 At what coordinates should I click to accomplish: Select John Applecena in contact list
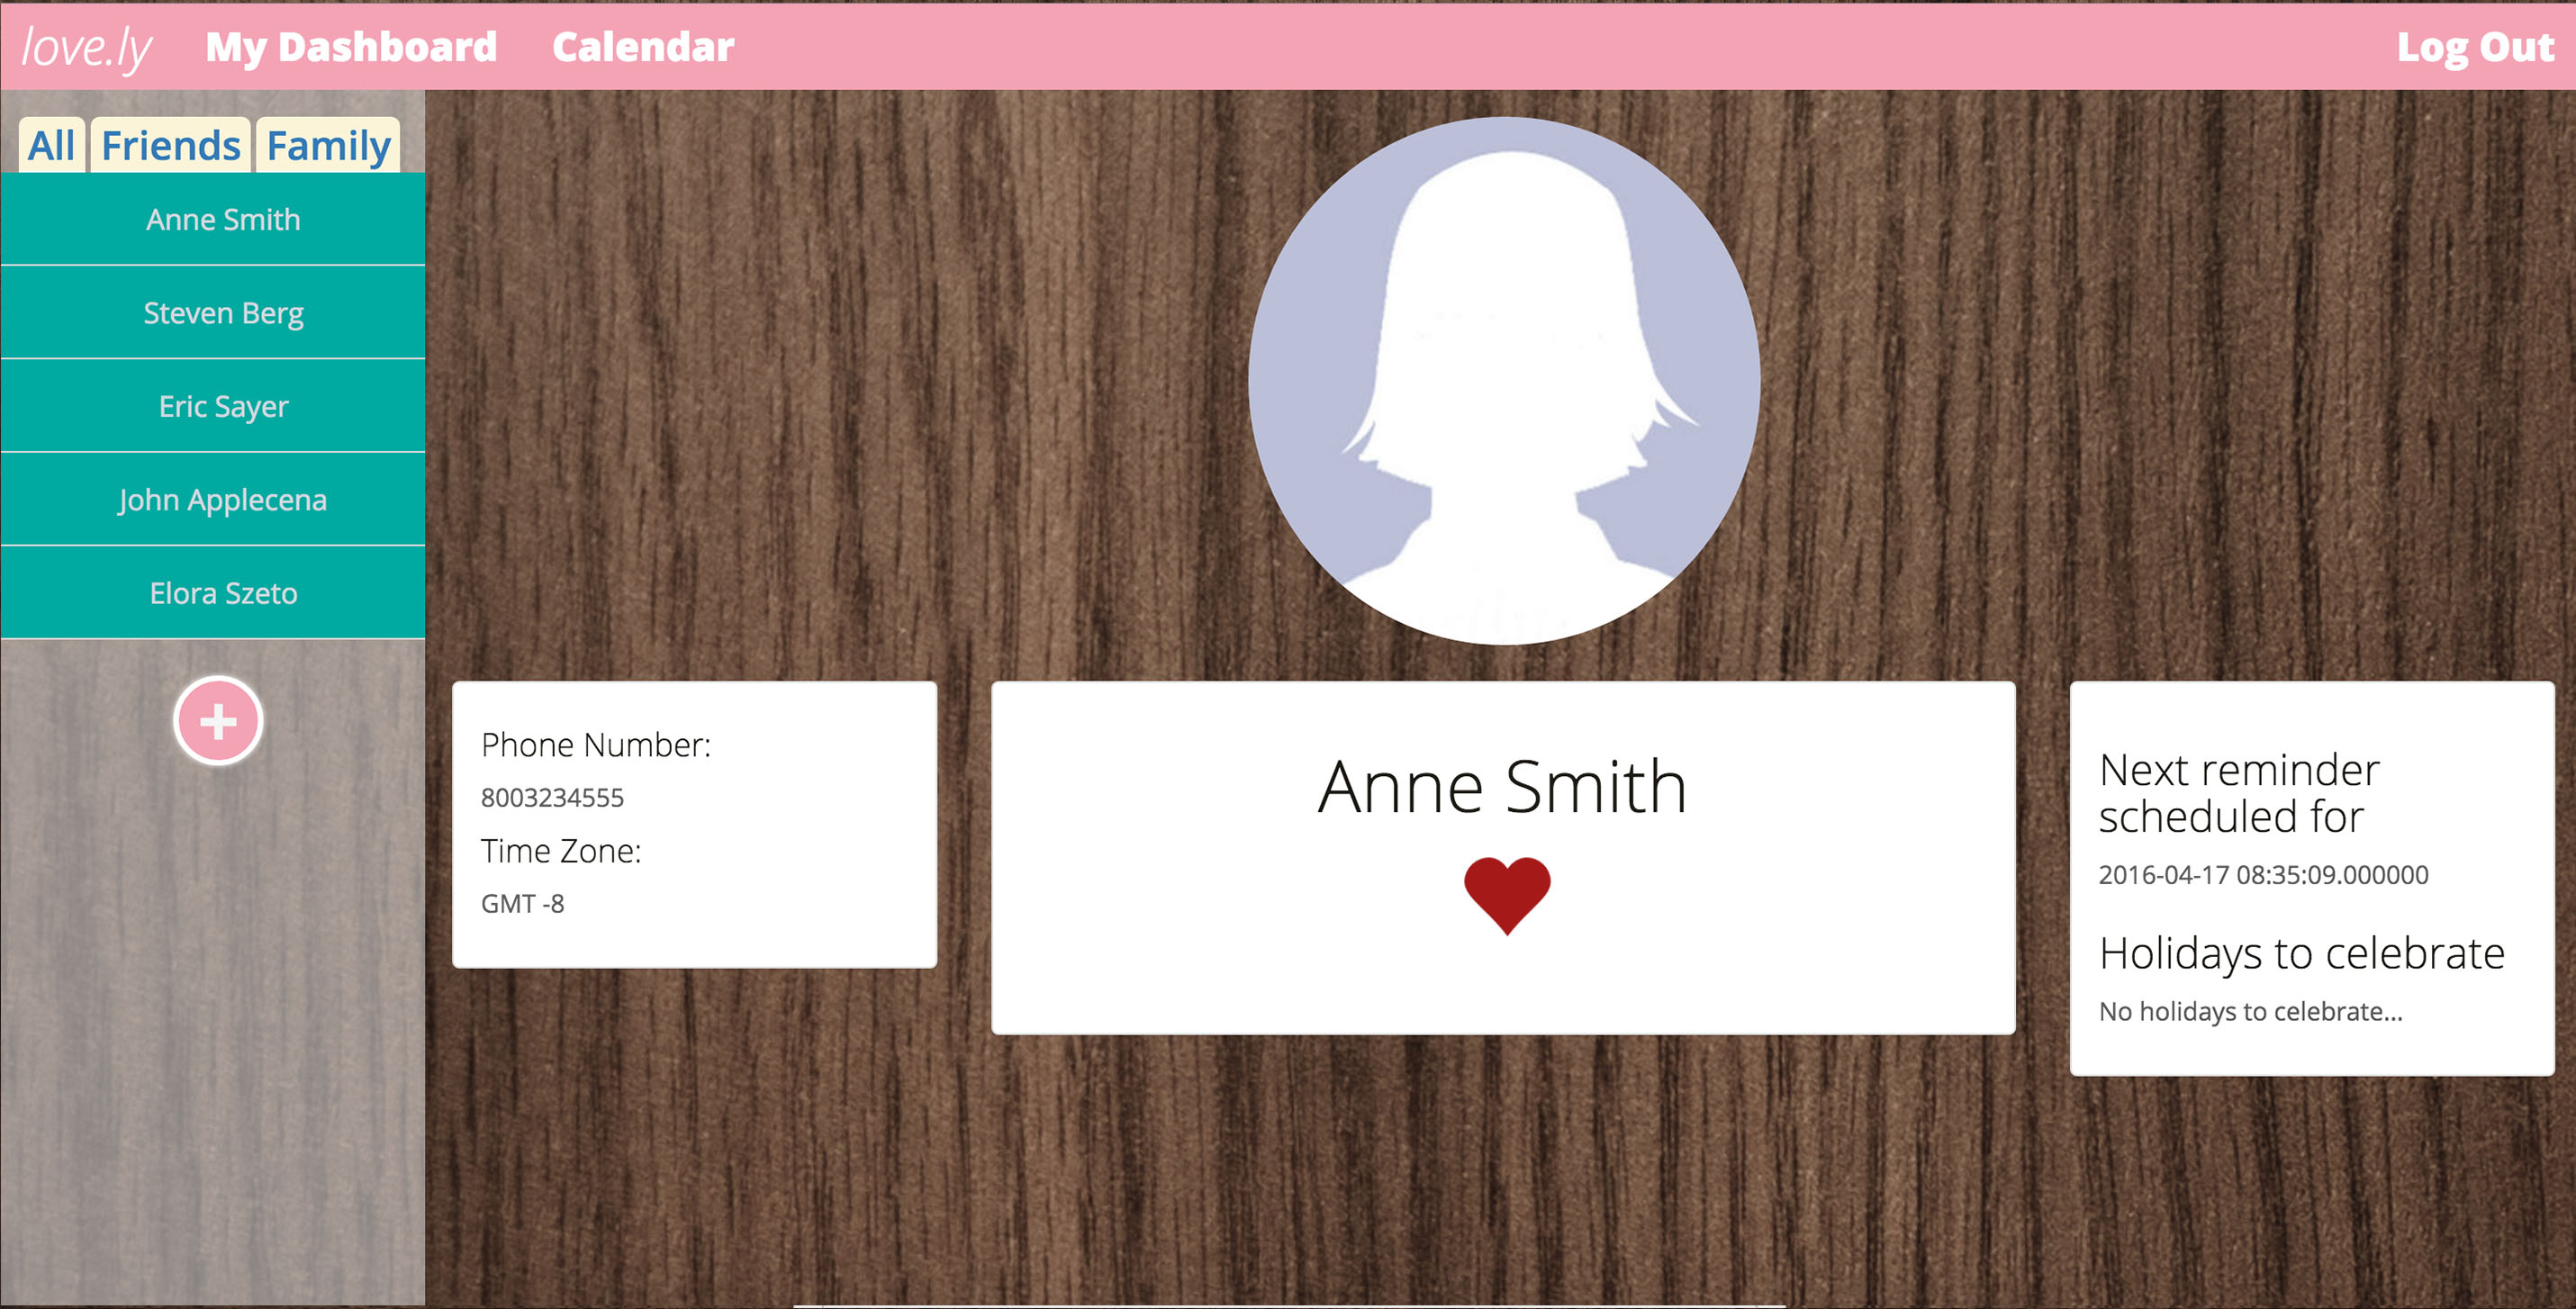tap(223, 500)
